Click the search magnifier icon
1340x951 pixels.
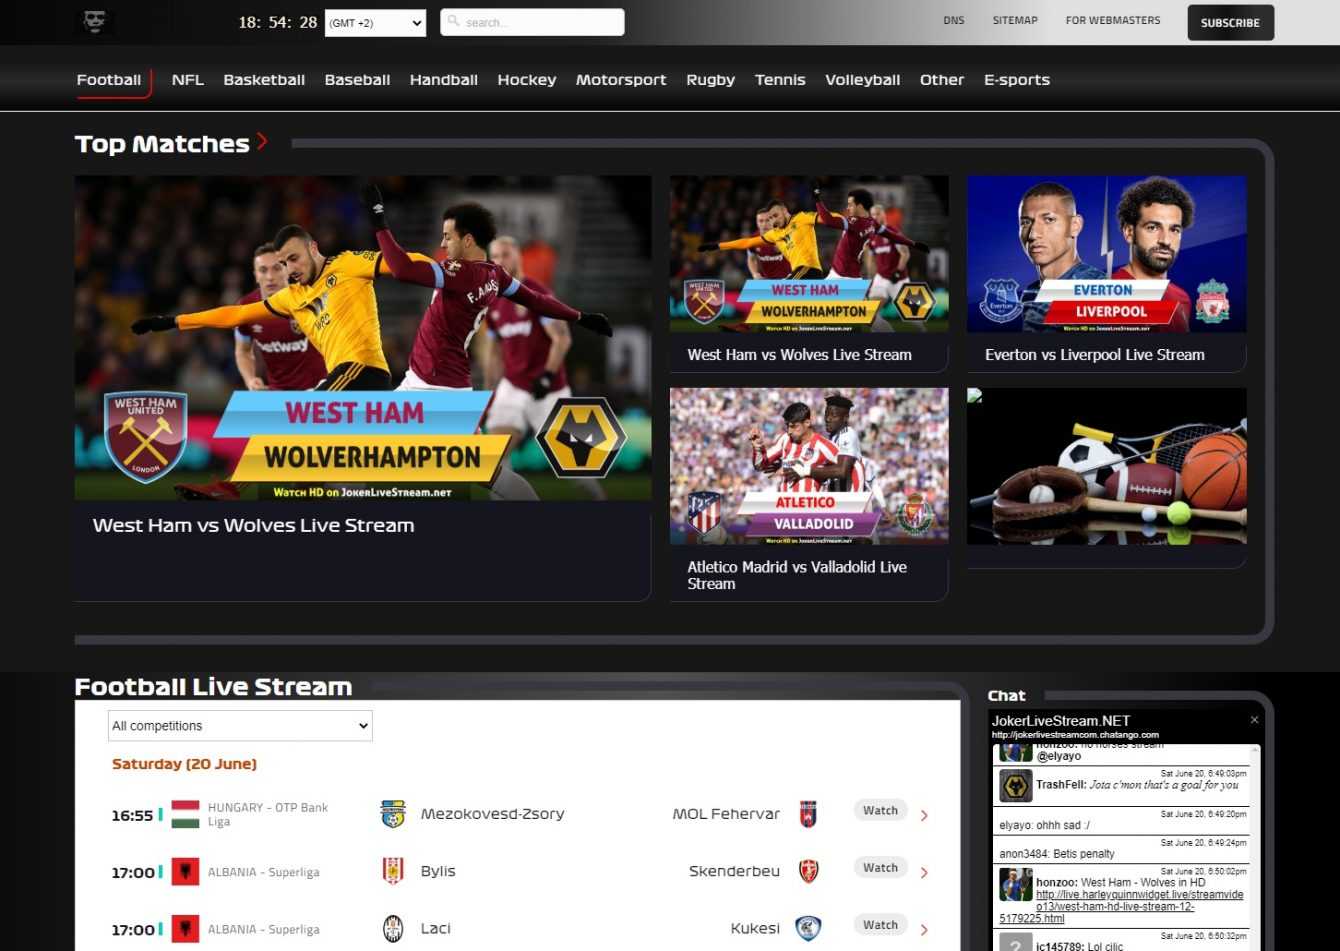[x=453, y=21]
